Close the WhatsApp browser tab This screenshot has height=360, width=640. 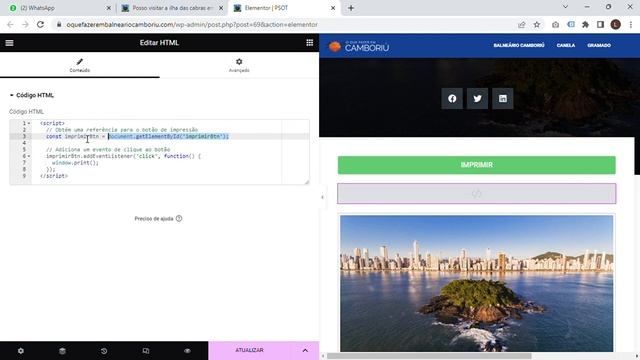click(x=109, y=8)
